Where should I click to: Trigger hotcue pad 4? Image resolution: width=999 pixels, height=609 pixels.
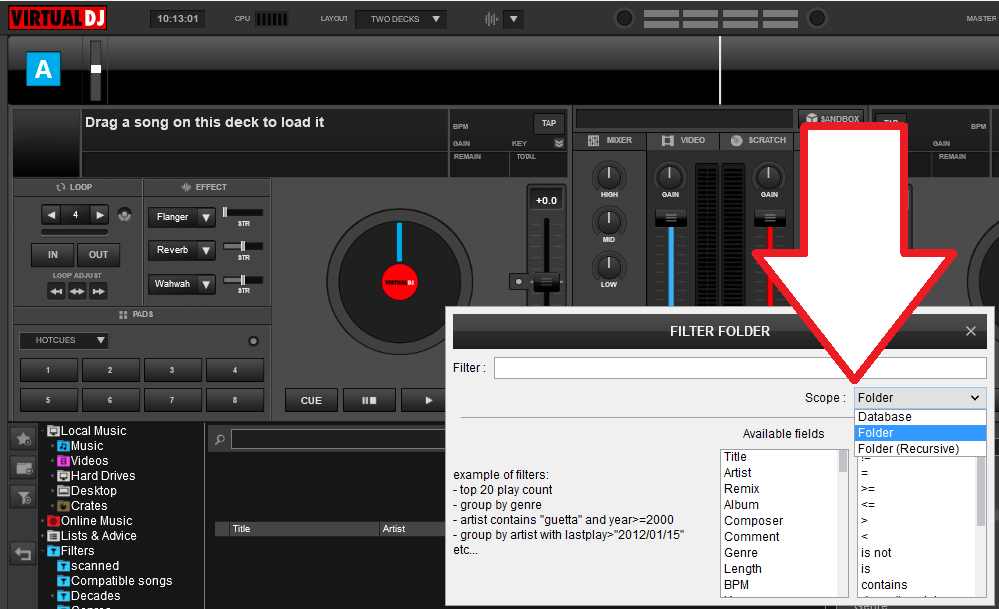pyautogui.click(x=234, y=369)
